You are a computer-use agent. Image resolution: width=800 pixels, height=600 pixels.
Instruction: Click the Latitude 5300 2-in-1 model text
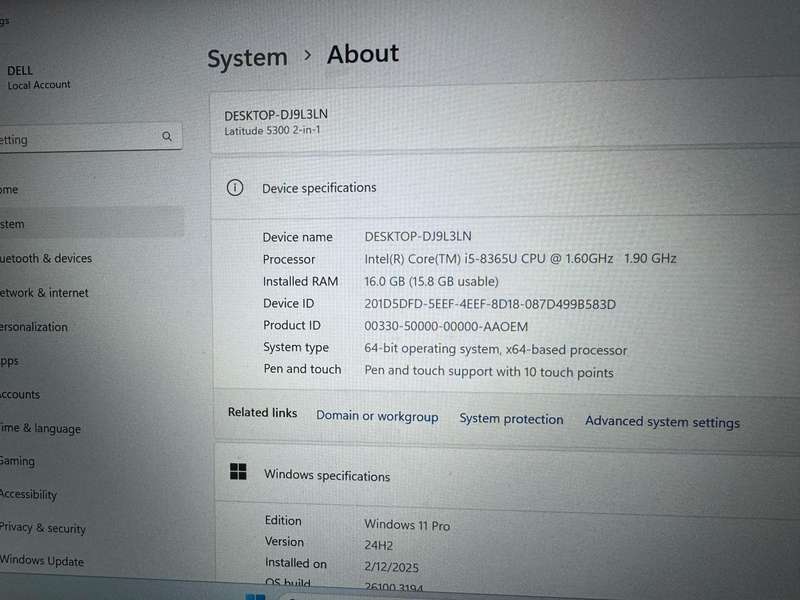(272, 131)
